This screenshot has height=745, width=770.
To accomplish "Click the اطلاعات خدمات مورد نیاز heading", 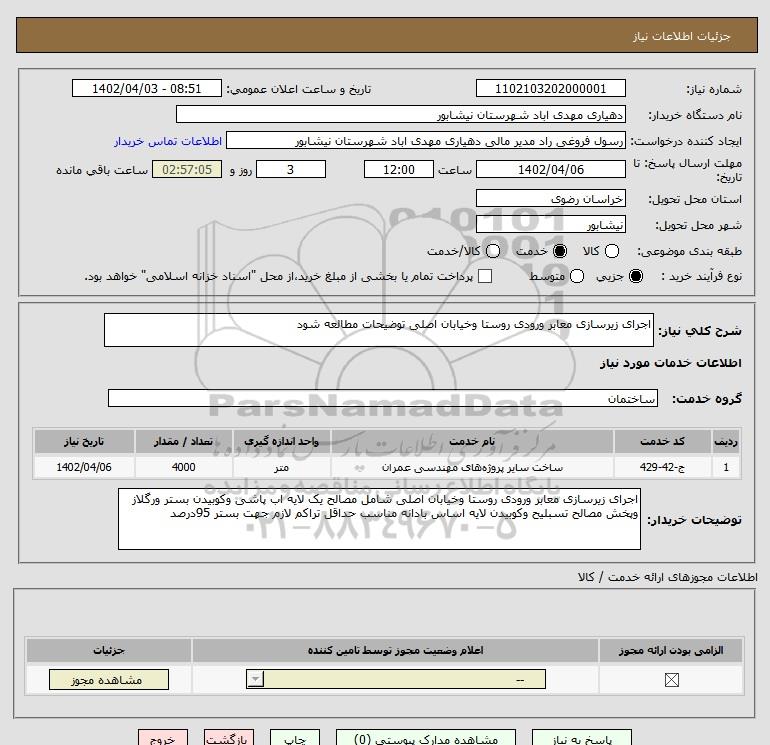I will coord(670,363).
